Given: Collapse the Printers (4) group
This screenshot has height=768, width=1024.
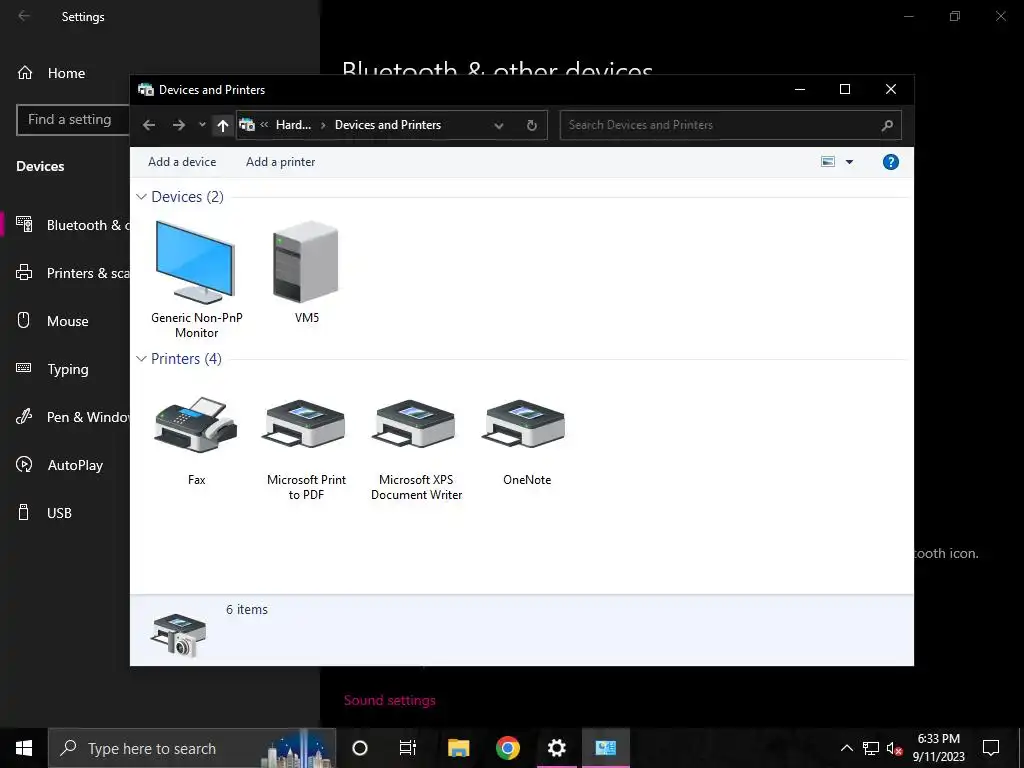Looking at the screenshot, I should (141, 359).
